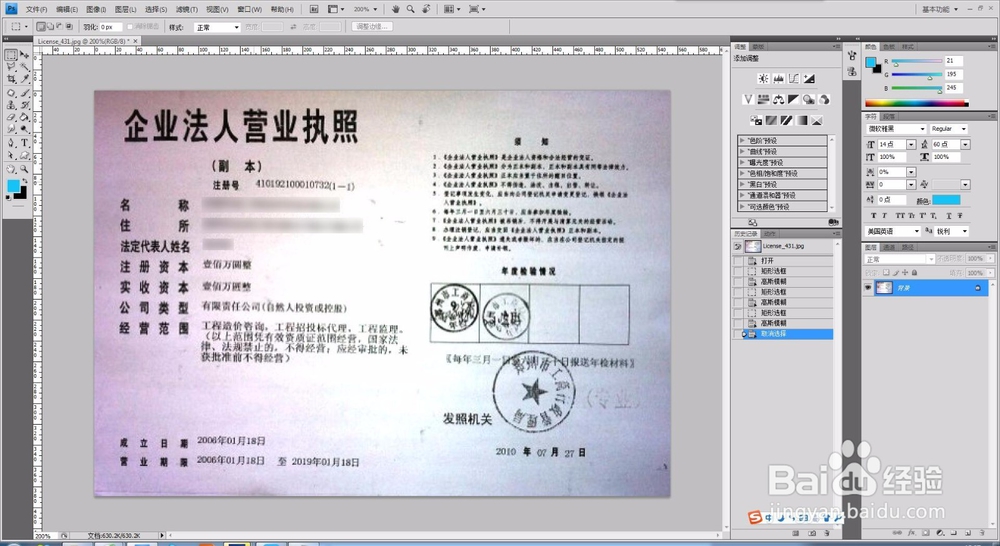
Task: Open the 文件(F) menu
Action: [x=36, y=10]
